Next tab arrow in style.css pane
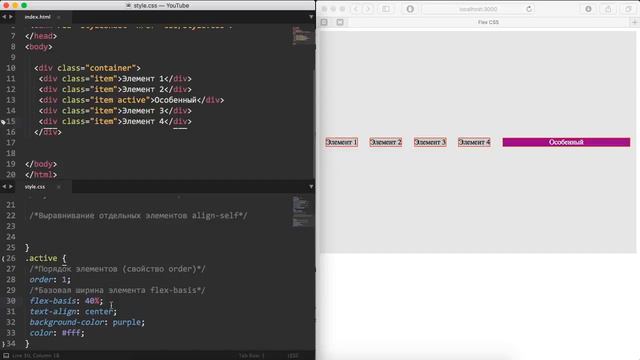Viewport: 640px width, 360px height. pos(11,187)
